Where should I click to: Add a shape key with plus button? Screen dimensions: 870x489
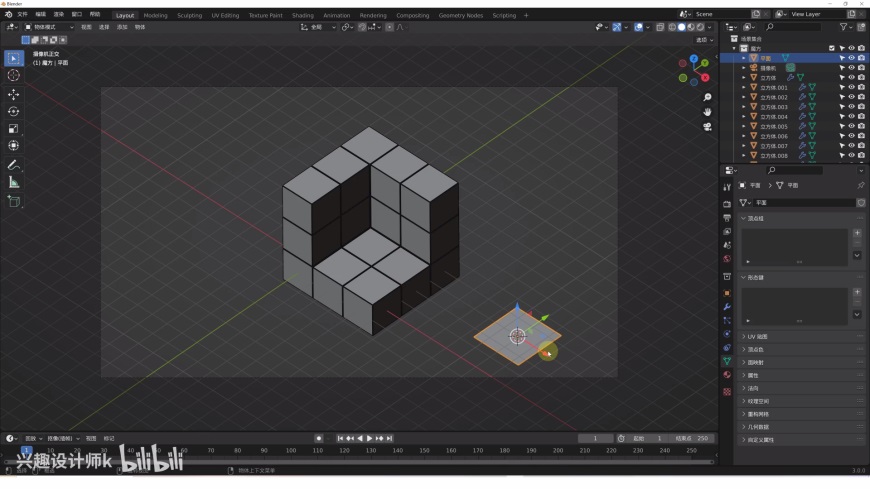[857, 292]
